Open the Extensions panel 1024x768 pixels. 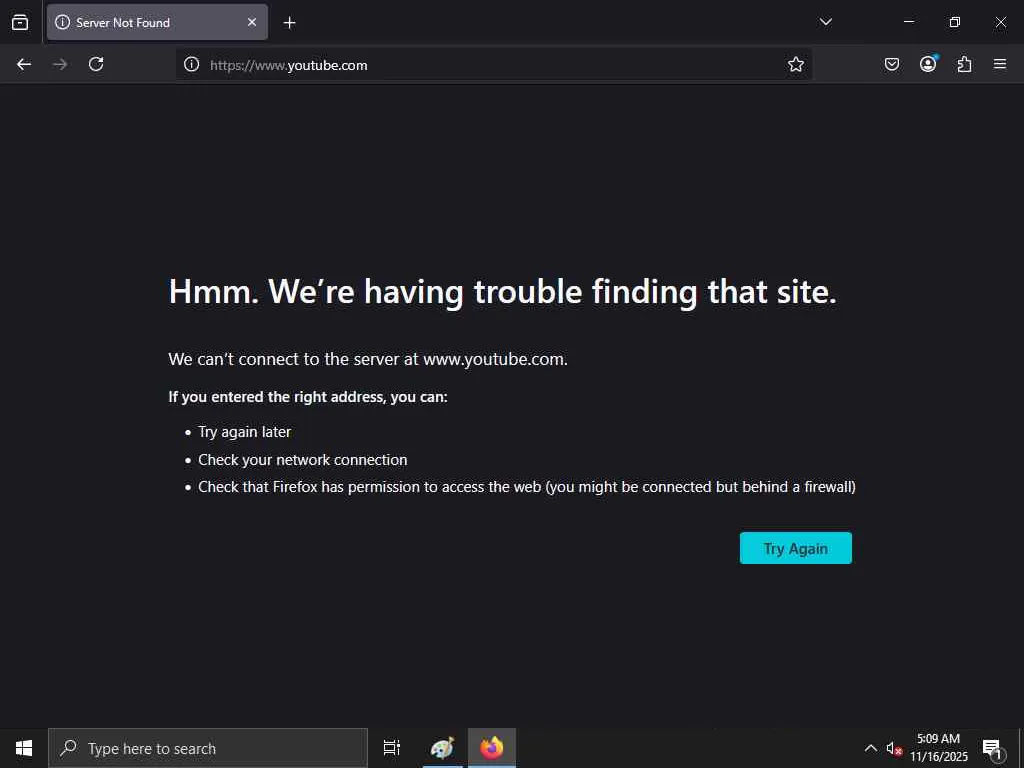(x=964, y=64)
